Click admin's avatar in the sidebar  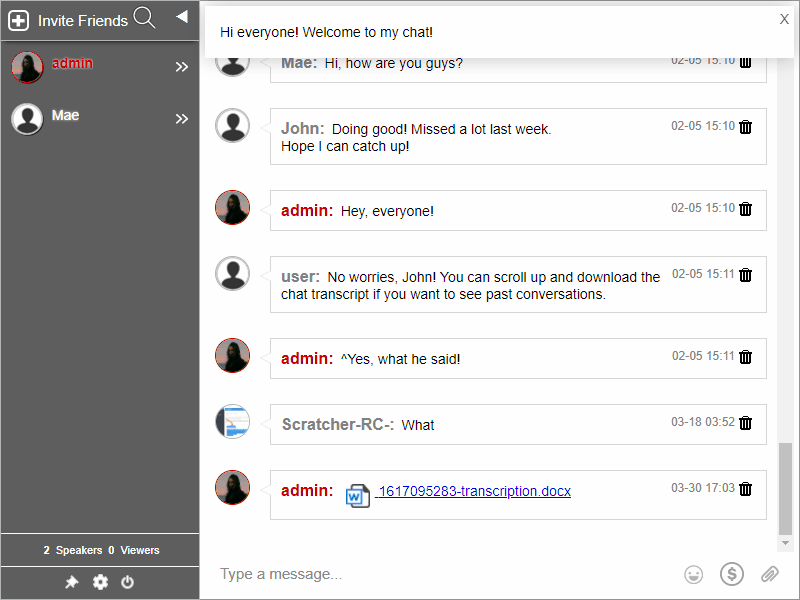click(27, 66)
